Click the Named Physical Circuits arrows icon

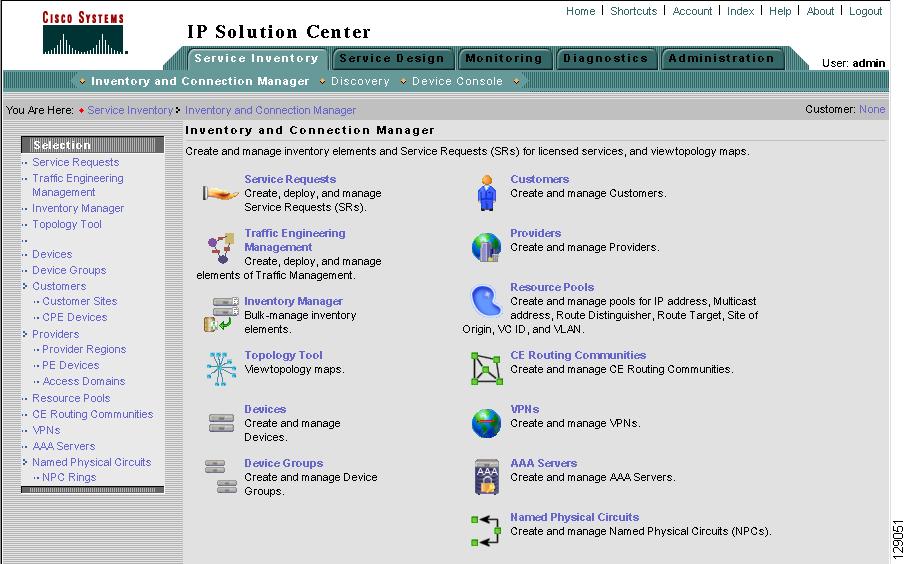(485, 531)
